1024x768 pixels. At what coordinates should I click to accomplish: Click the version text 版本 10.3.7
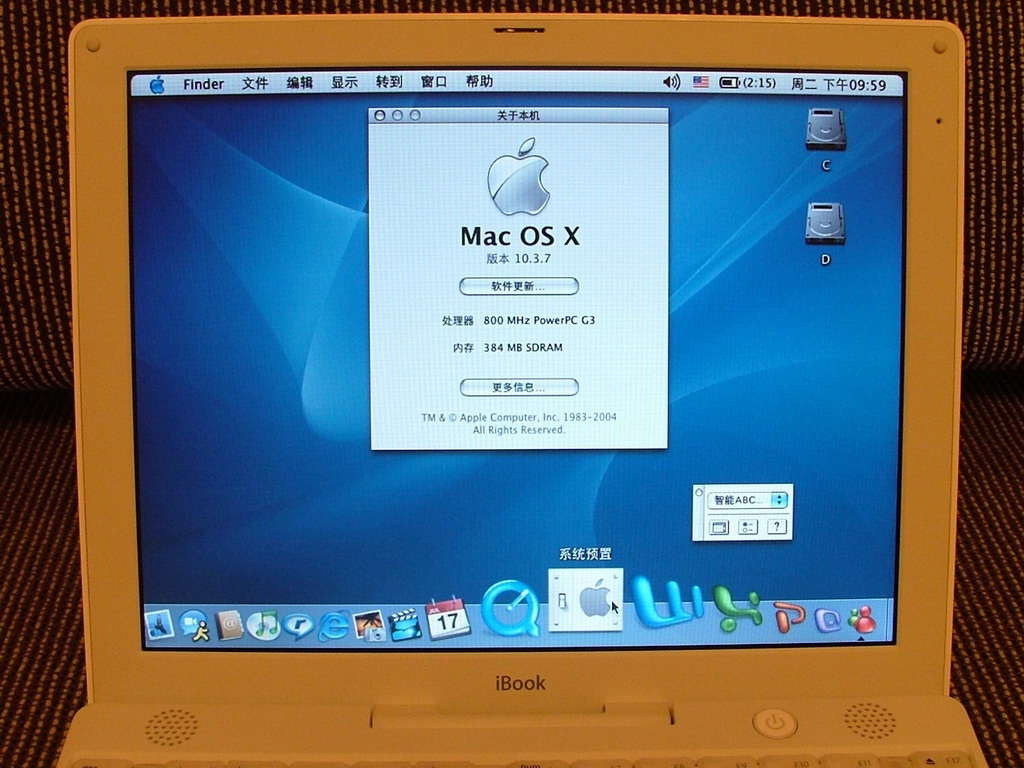point(519,259)
